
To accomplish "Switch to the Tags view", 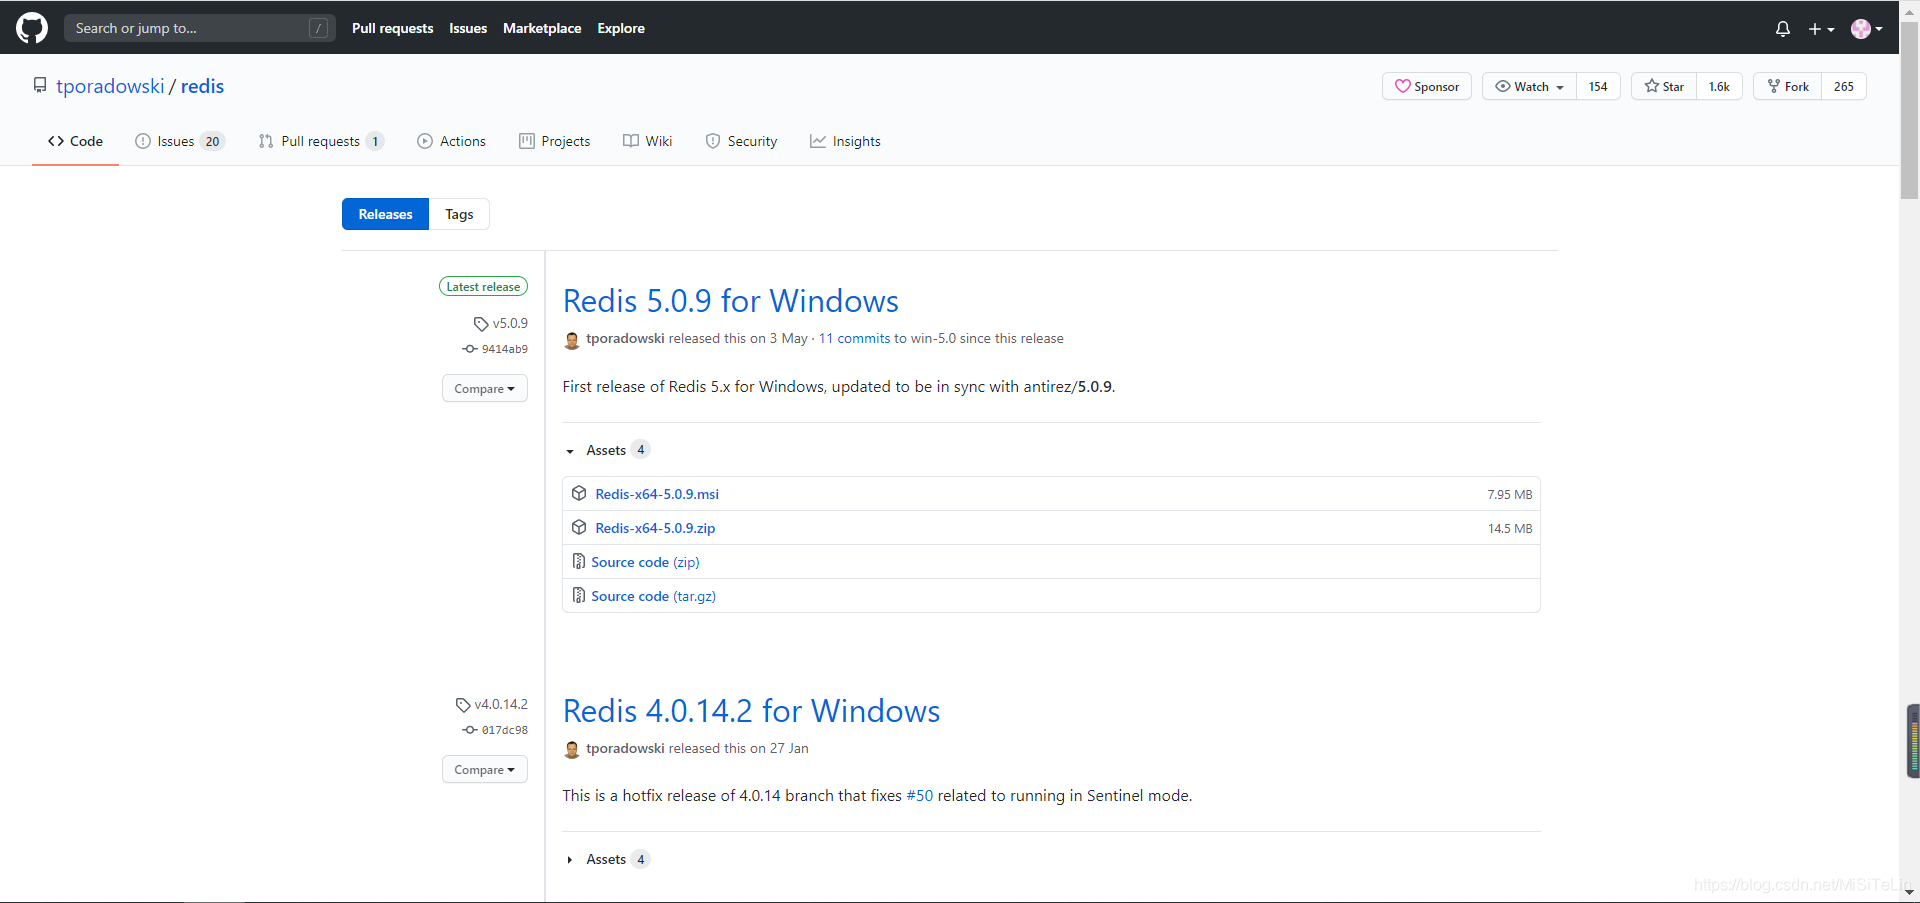I will point(459,214).
